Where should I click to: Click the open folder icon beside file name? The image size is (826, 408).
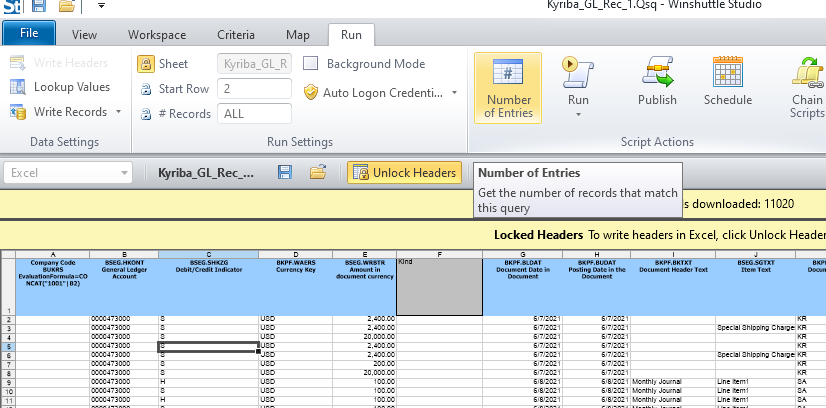click(x=318, y=173)
